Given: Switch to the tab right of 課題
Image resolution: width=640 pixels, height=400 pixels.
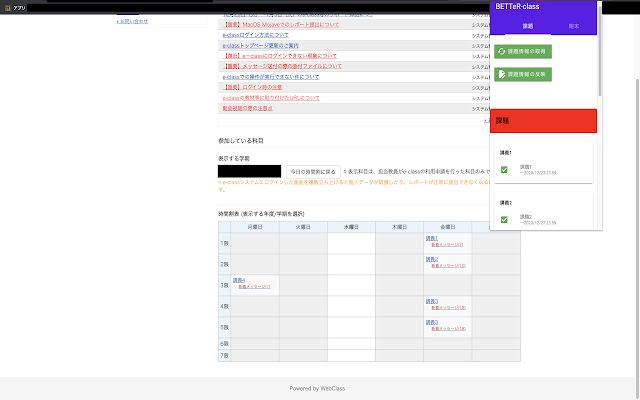Looking at the screenshot, I should (573, 26).
